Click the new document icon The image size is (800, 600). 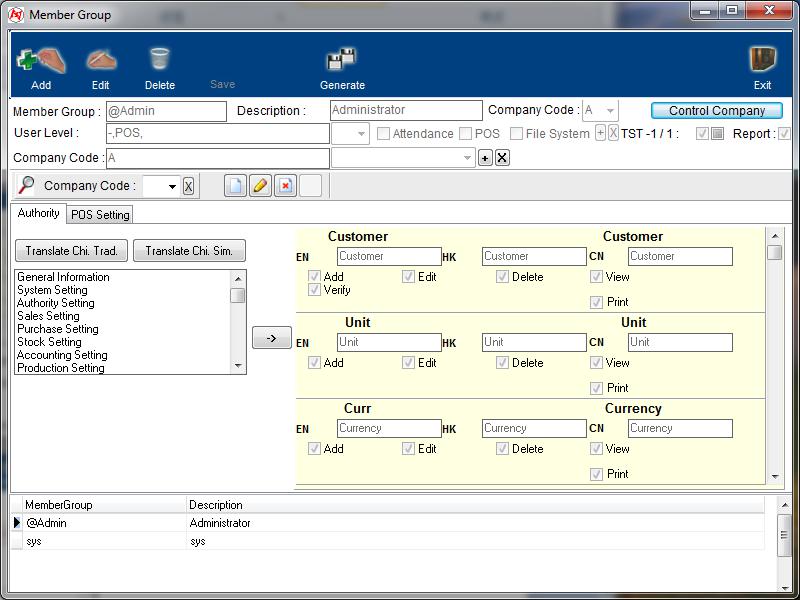[235, 186]
